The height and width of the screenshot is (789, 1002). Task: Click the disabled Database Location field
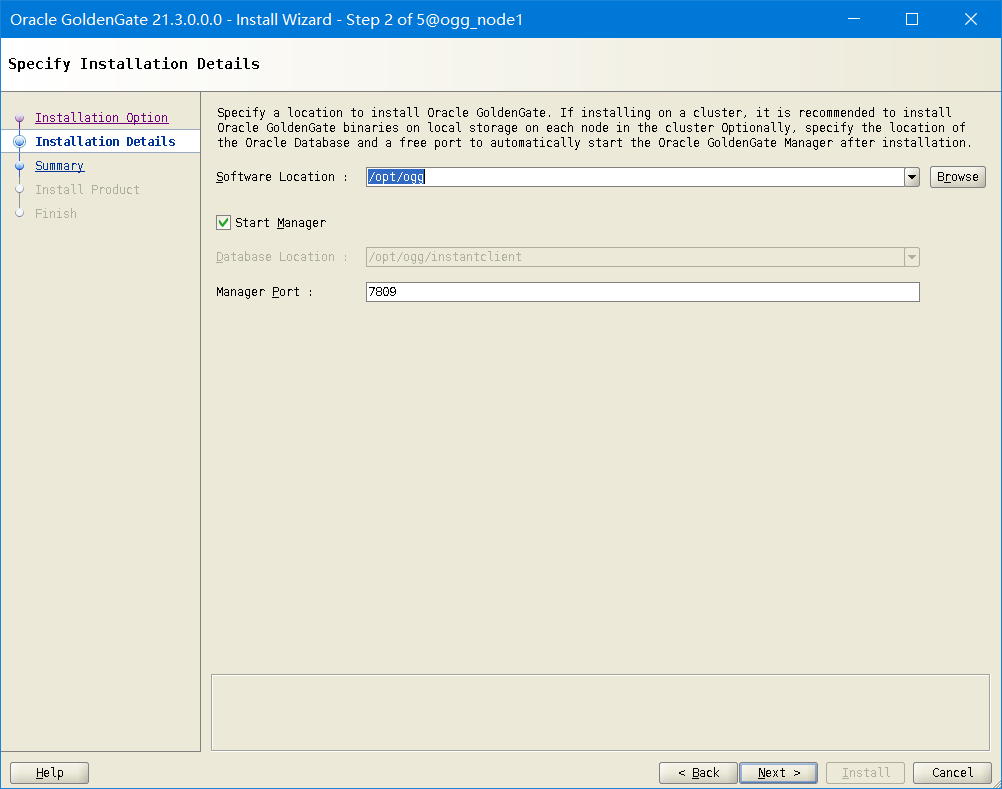tap(635, 257)
